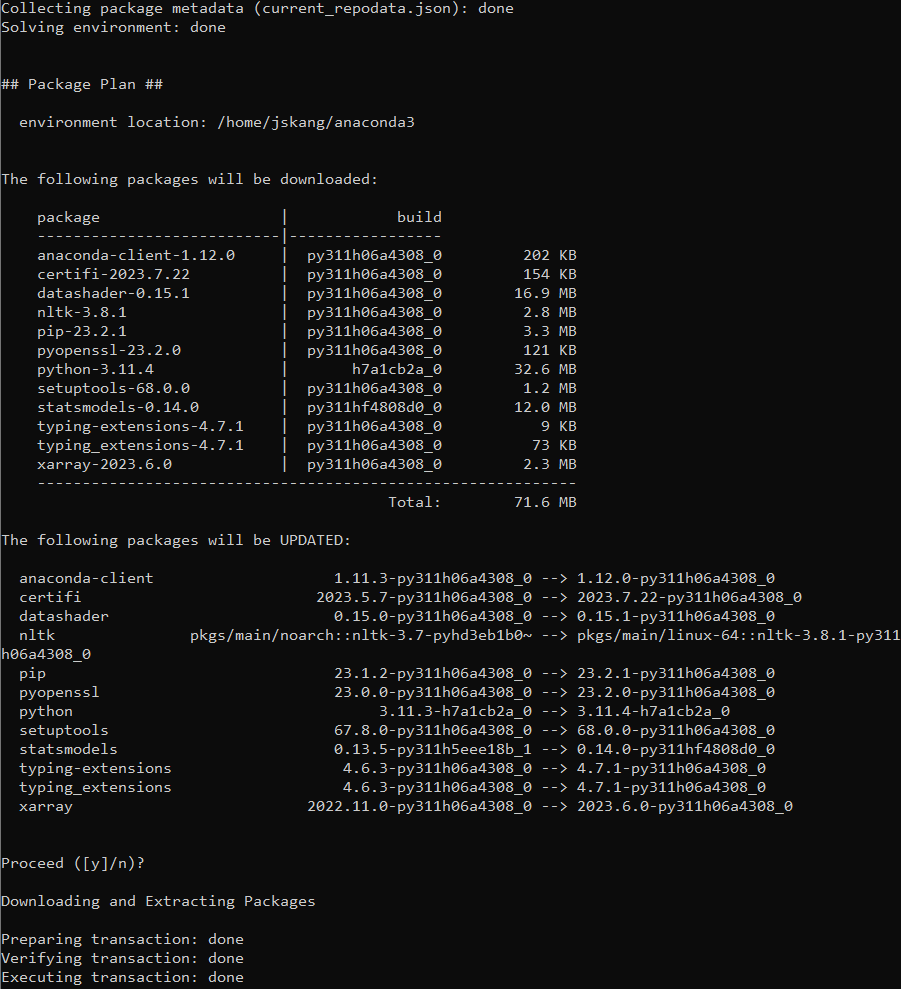Click 'Downloading and Extracting Packages' line

(158, 901)
